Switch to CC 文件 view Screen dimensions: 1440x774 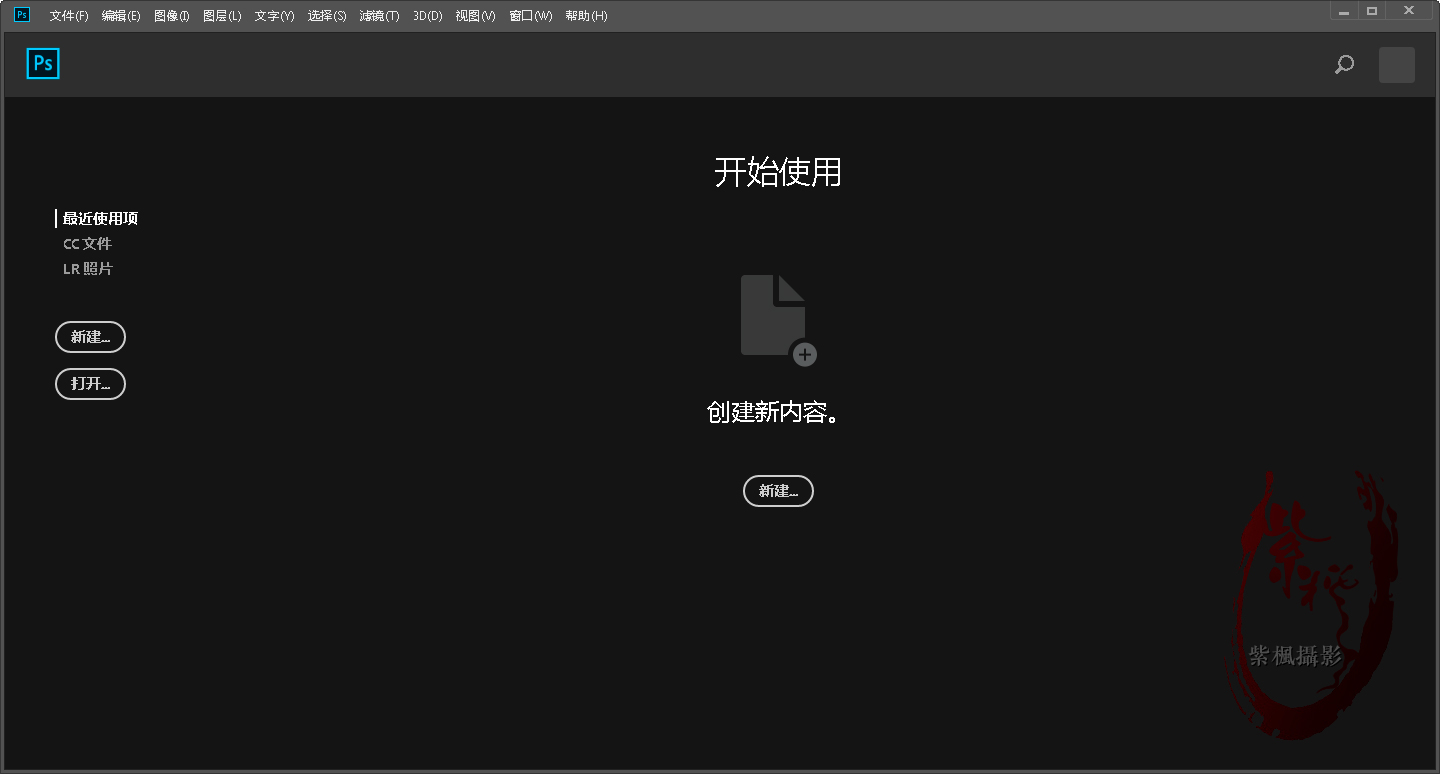[x=88, y=243]
